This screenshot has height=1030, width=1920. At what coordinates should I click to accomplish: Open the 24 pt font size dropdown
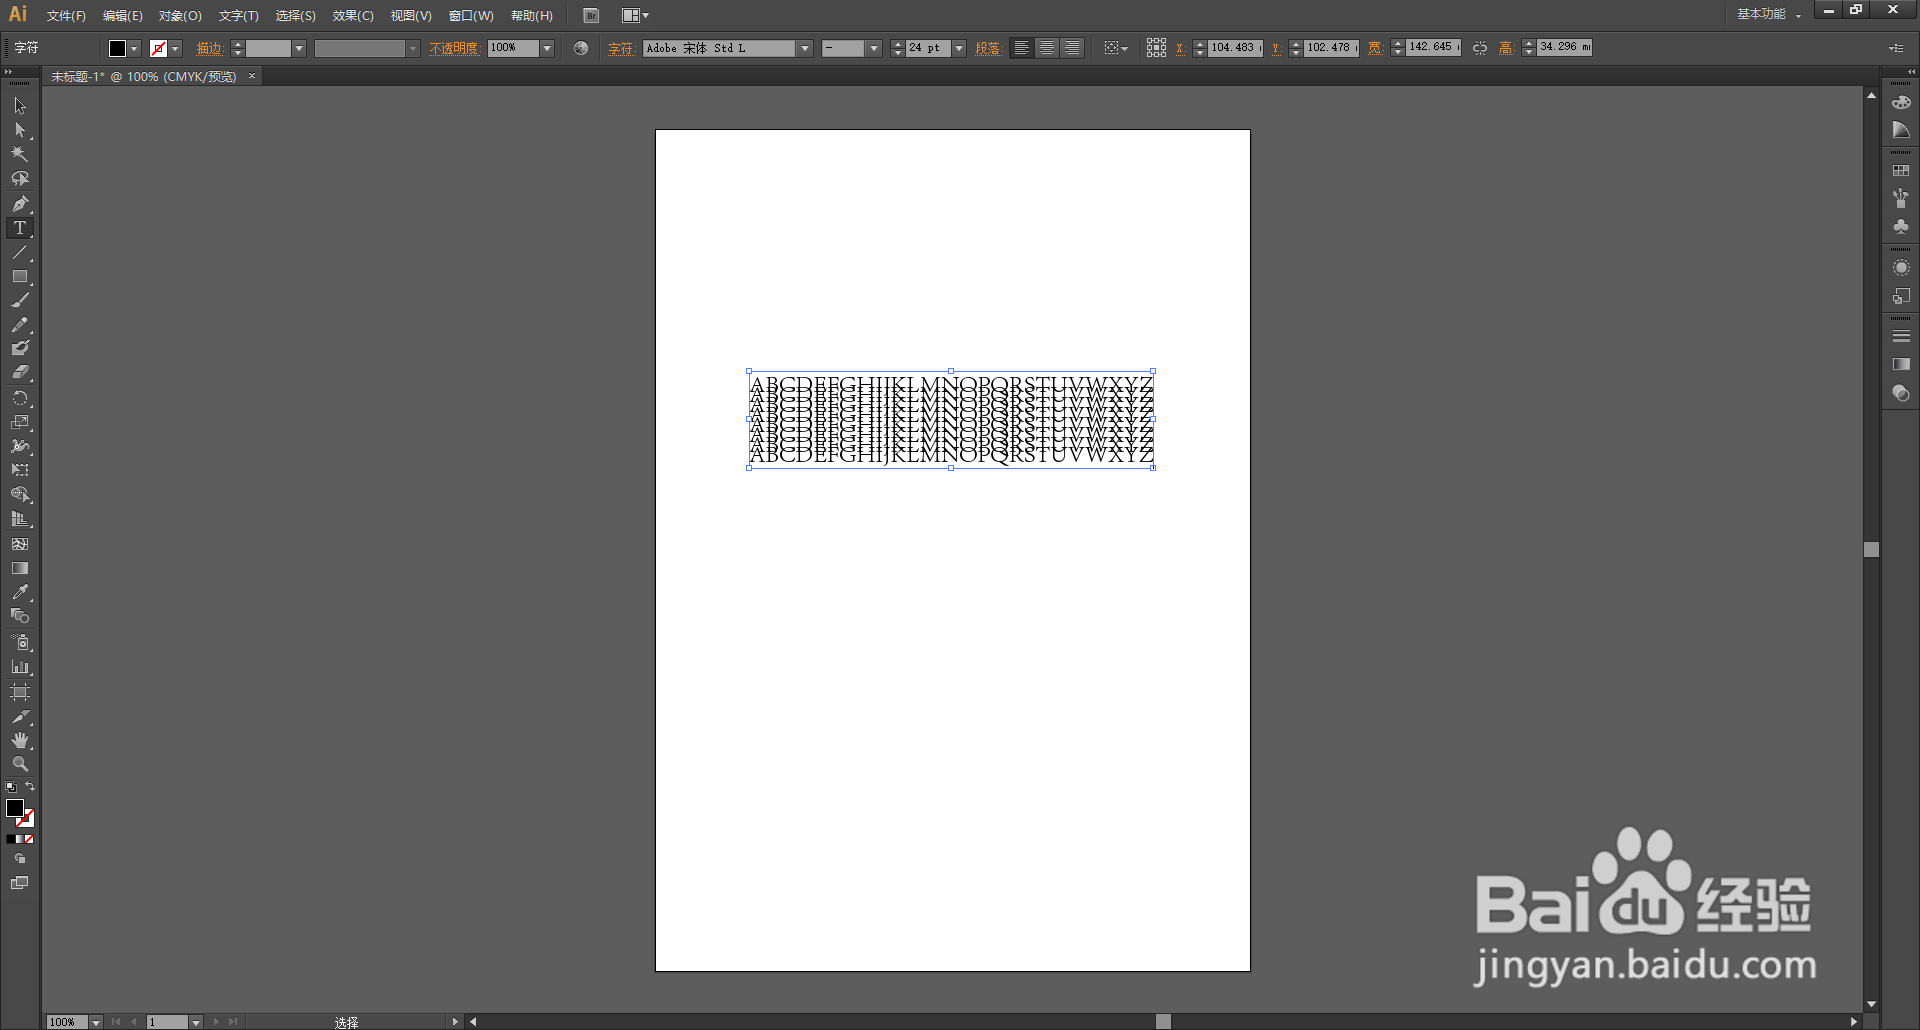click(959, 48)
